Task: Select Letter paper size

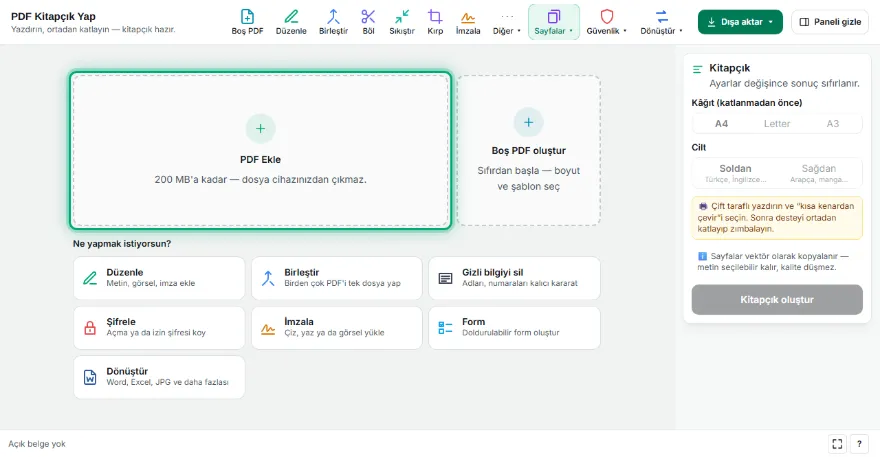Action: [x=777, y=124]
